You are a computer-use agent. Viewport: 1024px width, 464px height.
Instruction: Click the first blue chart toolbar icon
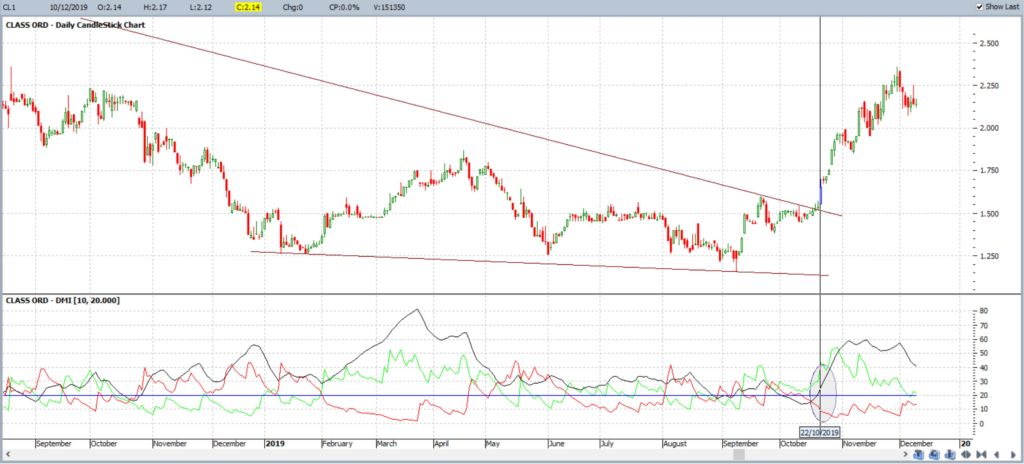click(x=919, y=454)
